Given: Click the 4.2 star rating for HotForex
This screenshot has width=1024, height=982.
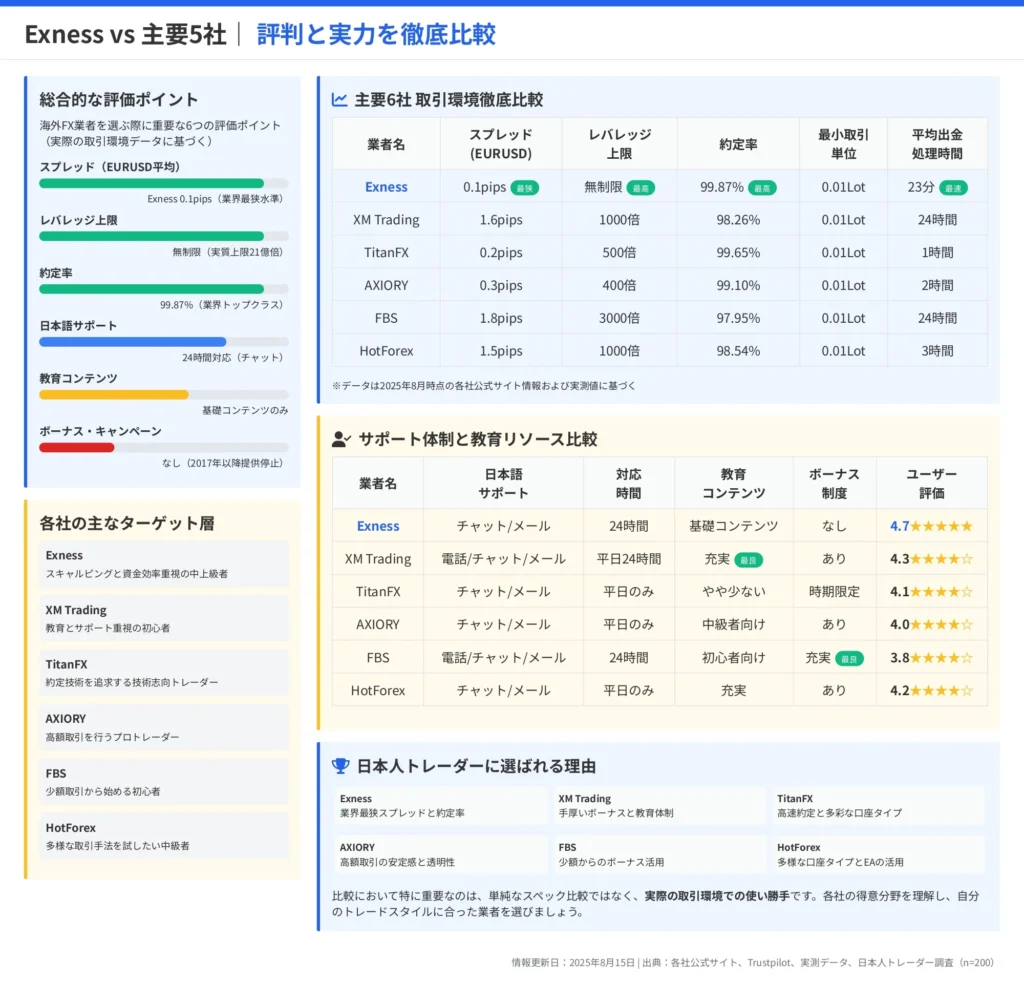Looking at the screenshot, I should (x=931, y=691).
